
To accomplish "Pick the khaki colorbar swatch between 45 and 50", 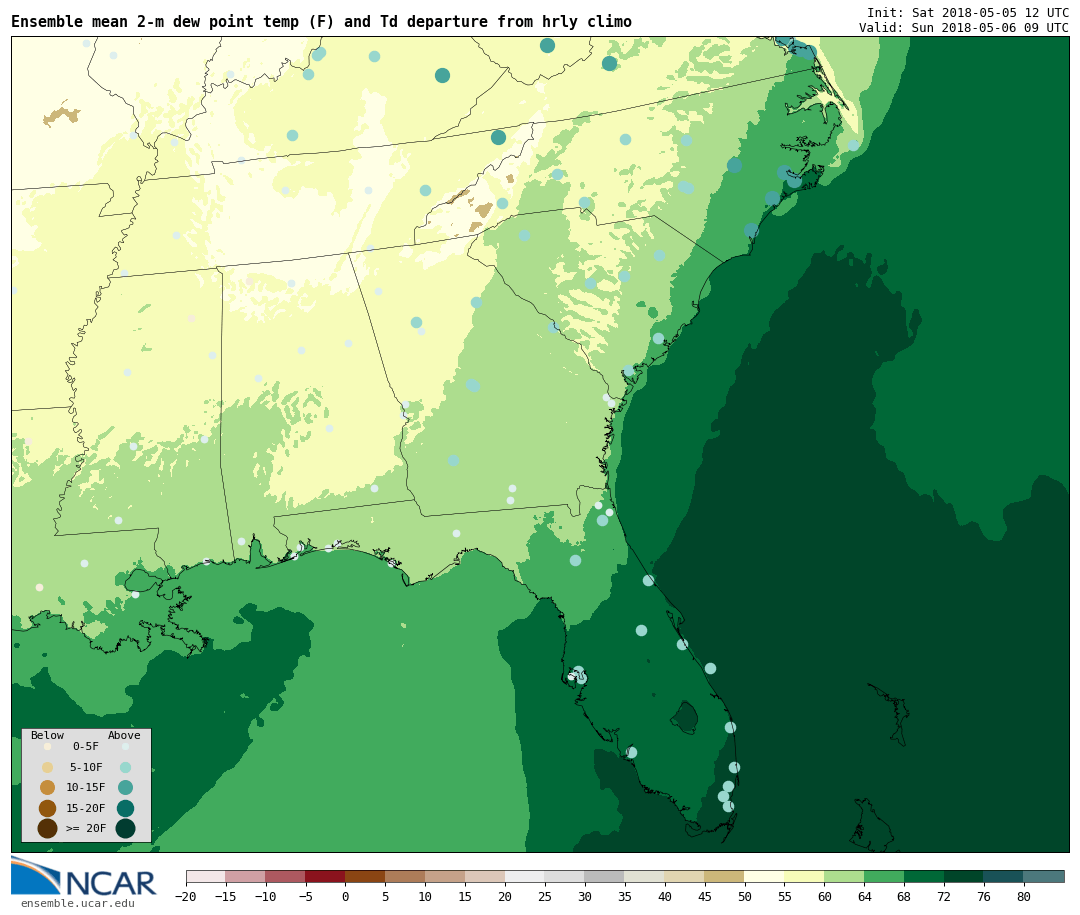I will tap(725, 877).
